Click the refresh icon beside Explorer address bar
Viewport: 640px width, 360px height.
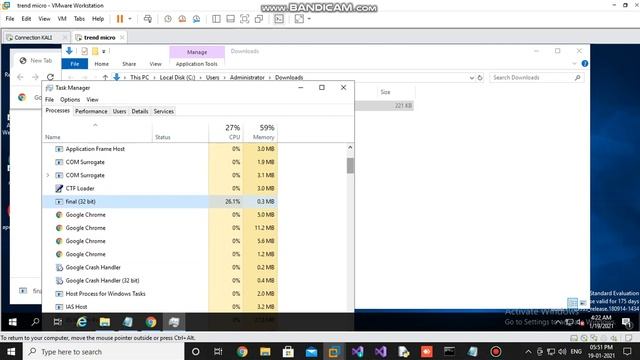point(480,78)
